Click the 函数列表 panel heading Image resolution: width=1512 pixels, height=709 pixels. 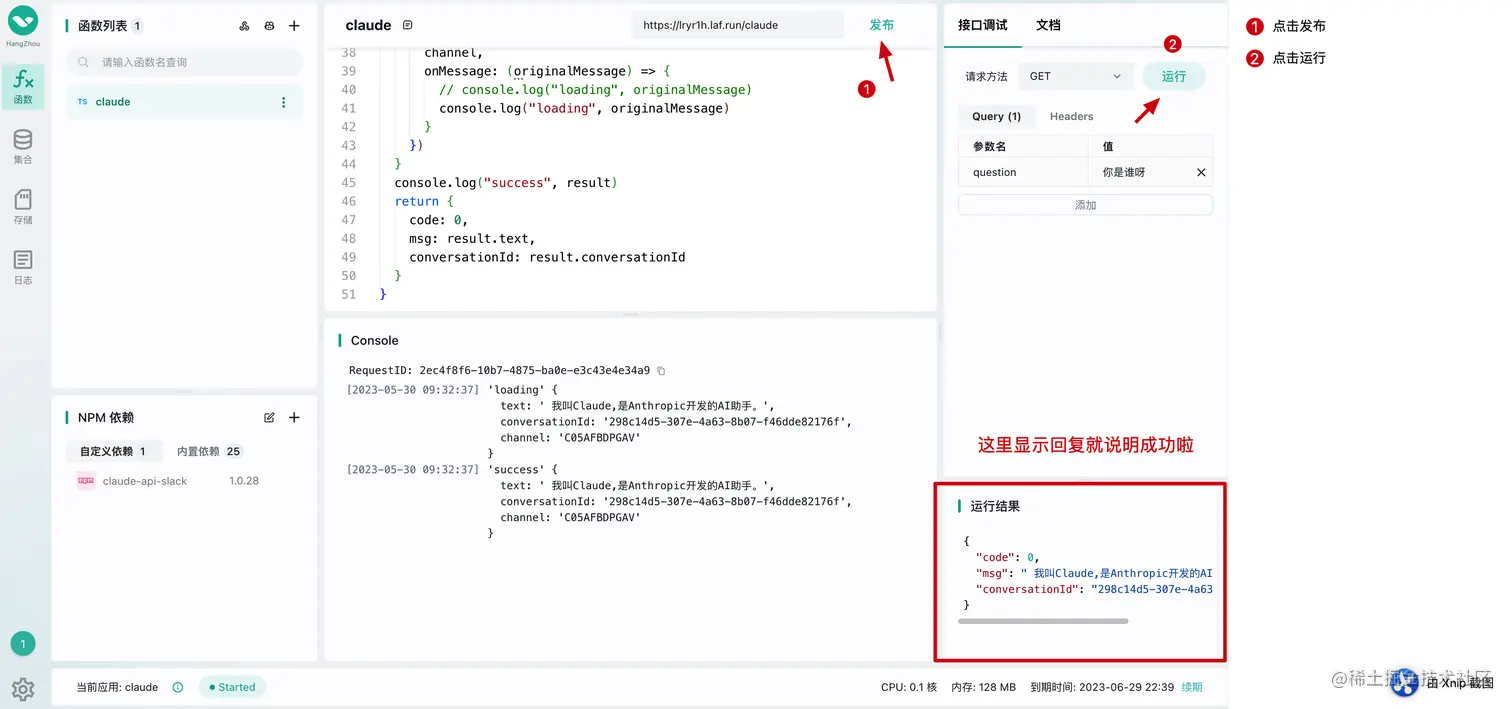point(101,26)
